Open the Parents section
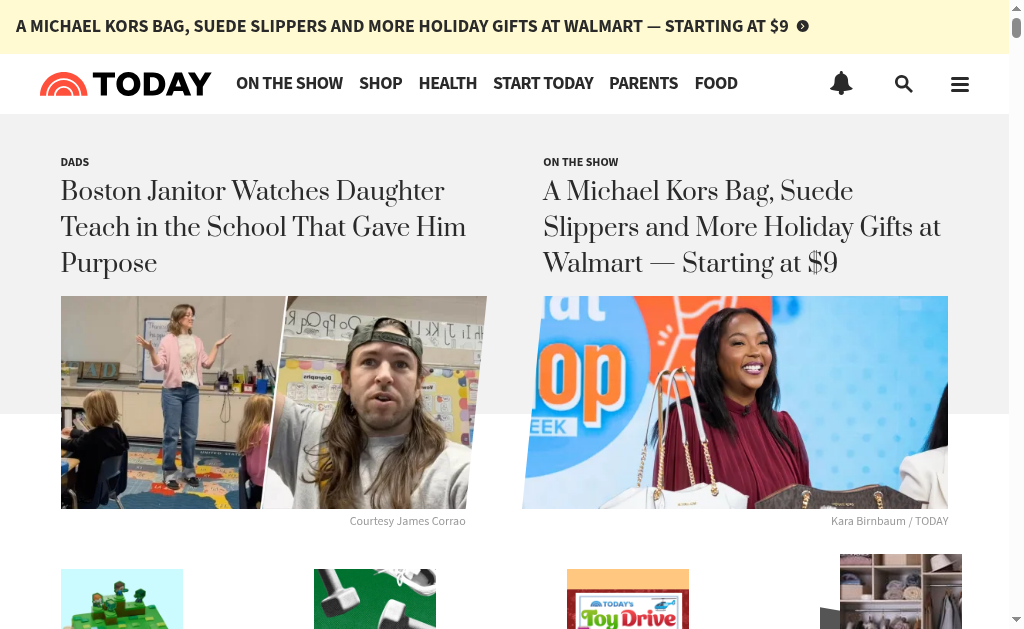This screenshot has height=629, width=1024. coord(643,84)
